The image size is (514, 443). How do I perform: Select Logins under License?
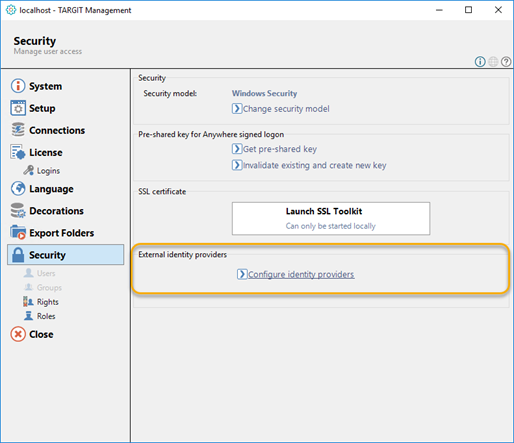tap(42, 171)
